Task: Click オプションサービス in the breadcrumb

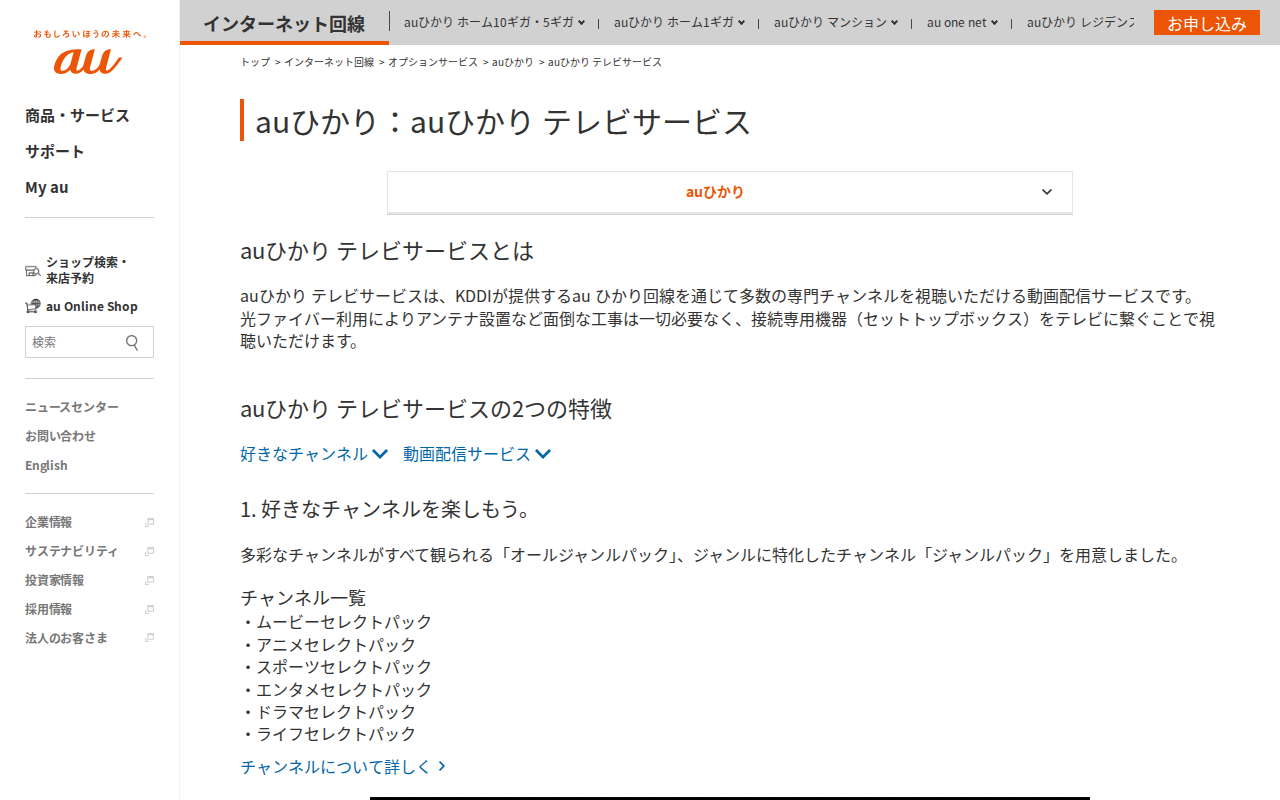Action: point(433,62)
